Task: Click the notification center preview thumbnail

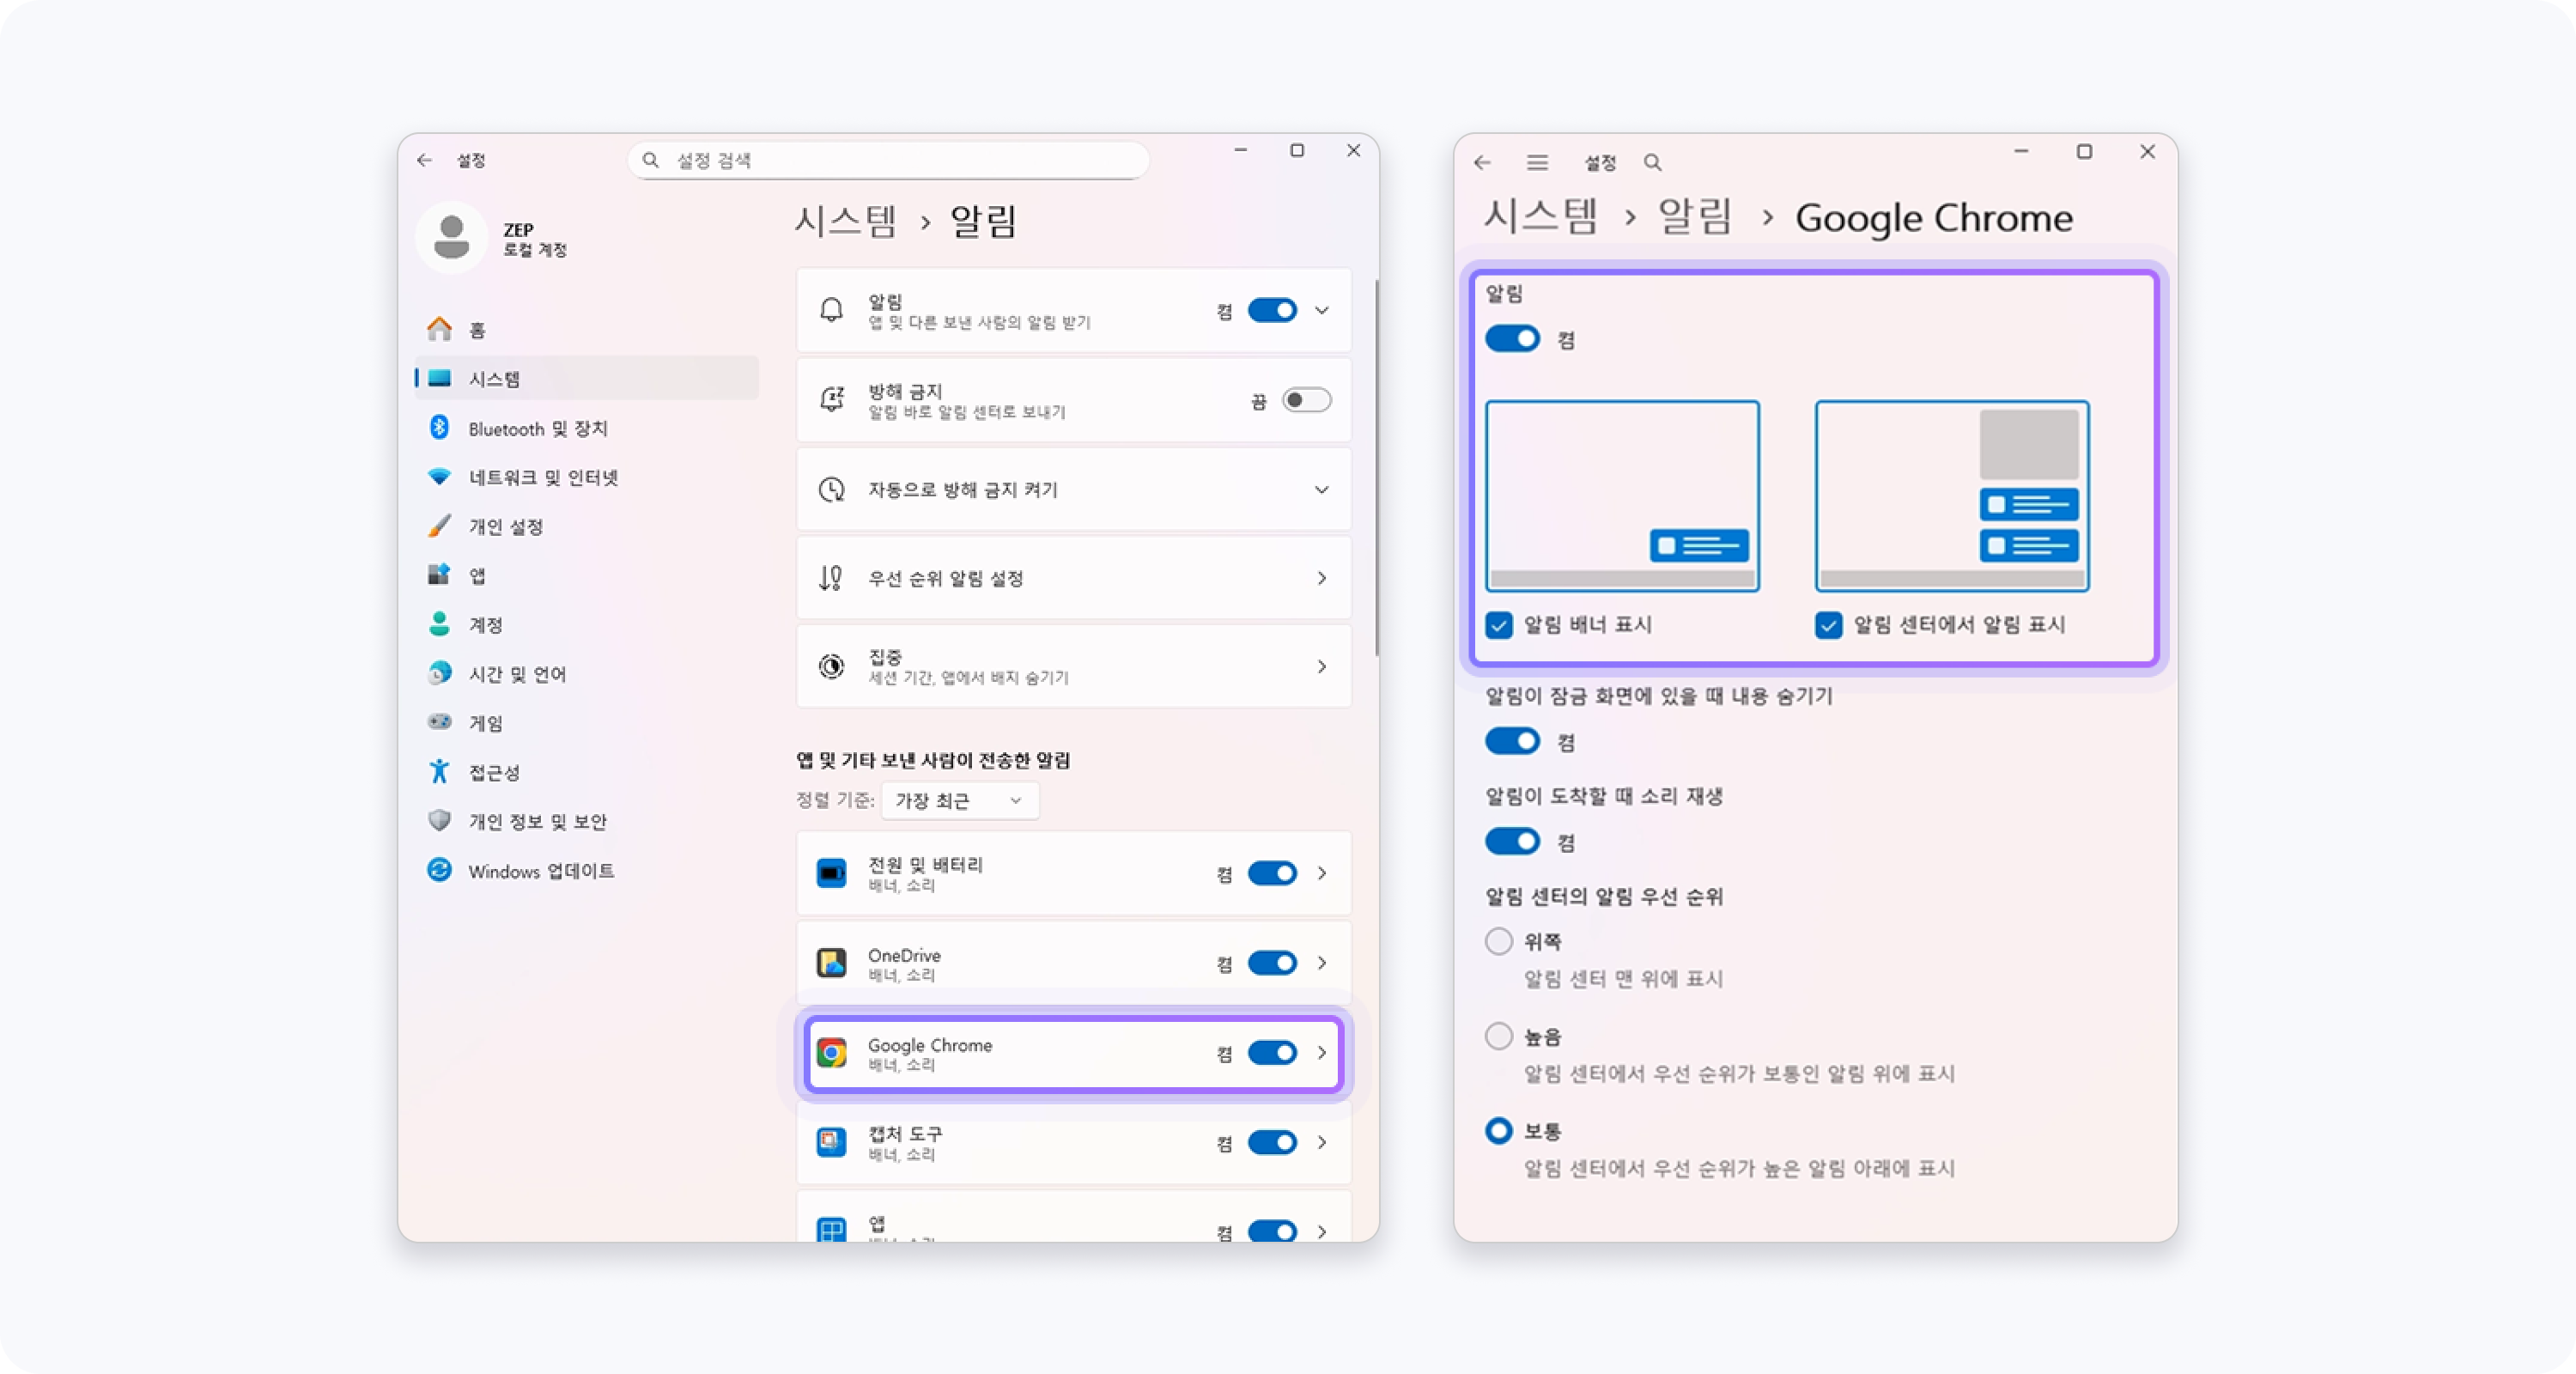Action: (1952, 496)
